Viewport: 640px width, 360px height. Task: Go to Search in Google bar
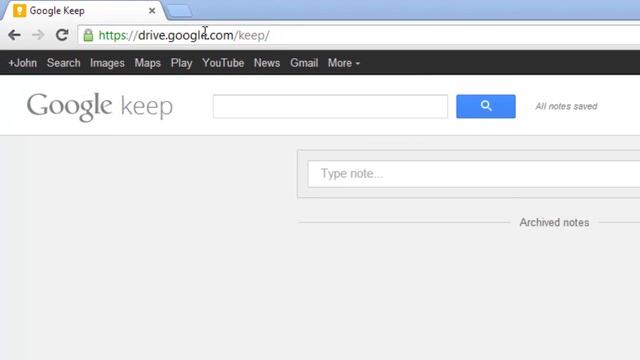point(63,63)
